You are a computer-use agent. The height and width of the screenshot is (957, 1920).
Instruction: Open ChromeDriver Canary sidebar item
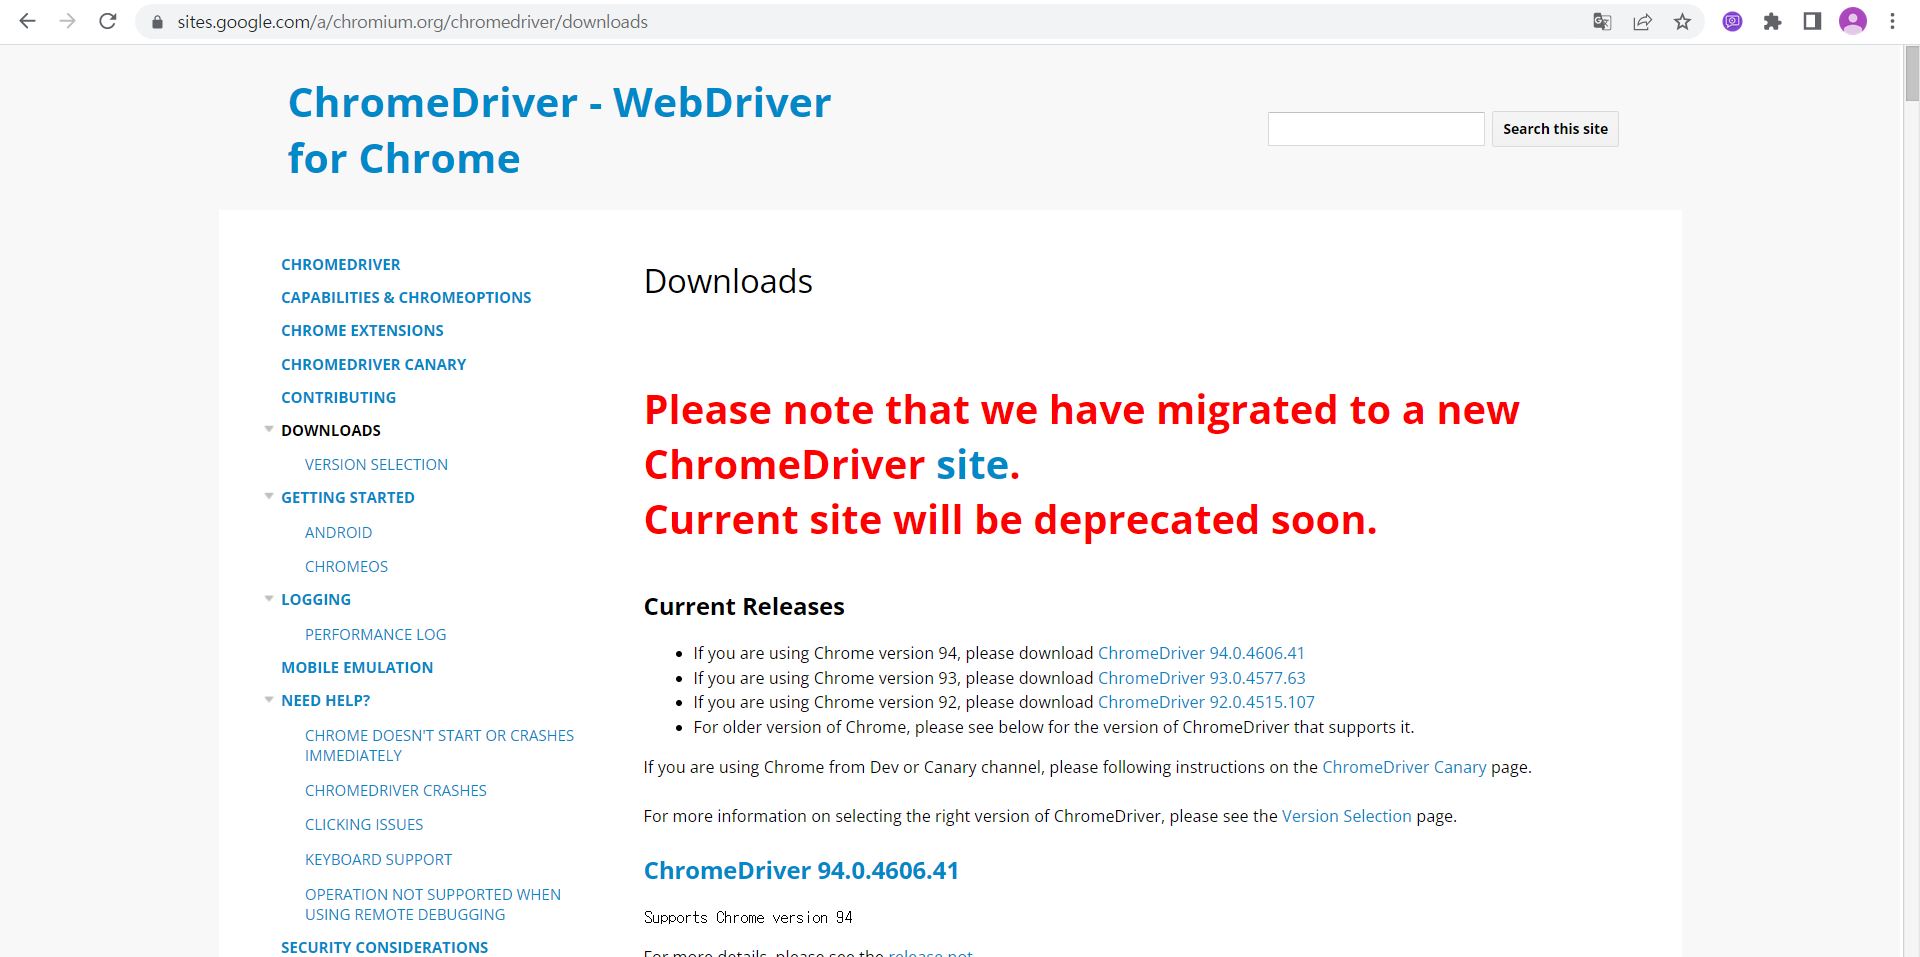[x=373, y=364]
